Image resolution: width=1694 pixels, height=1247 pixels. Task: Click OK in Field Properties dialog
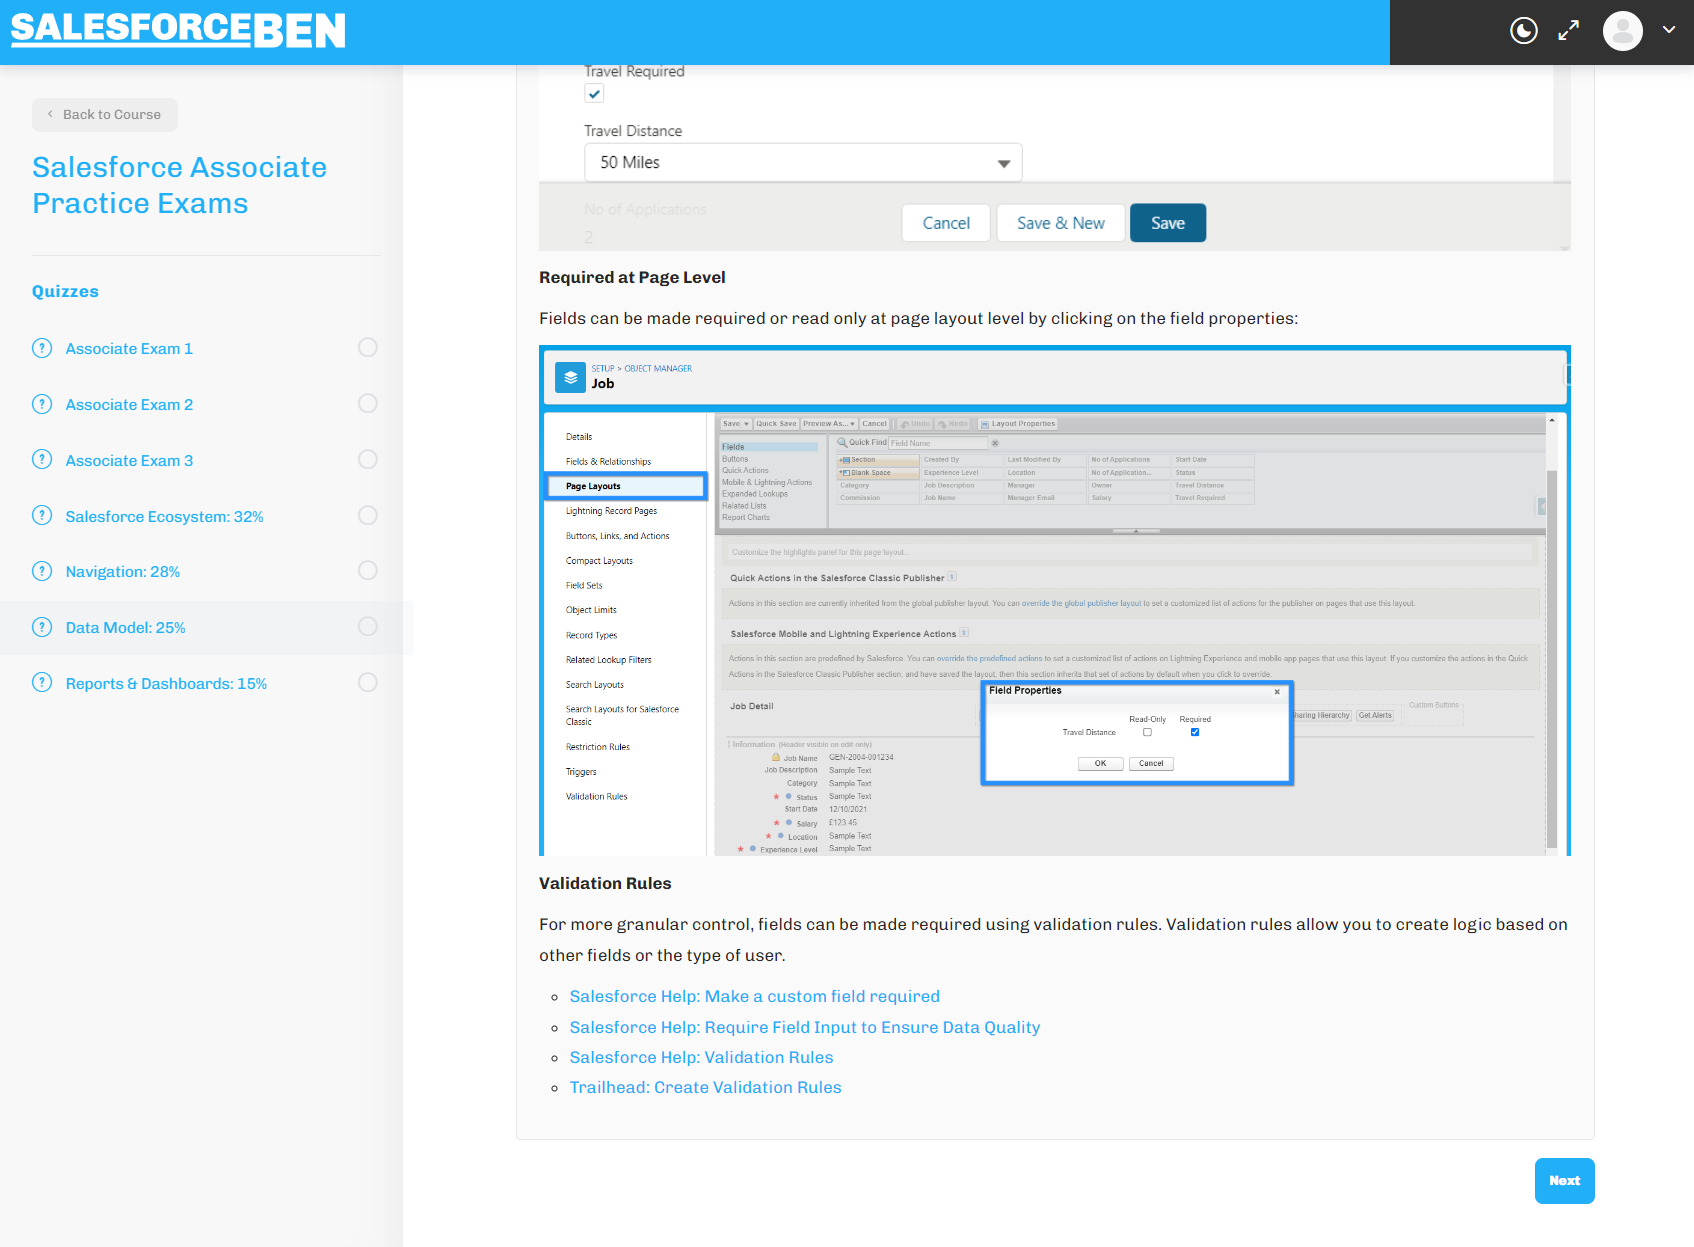pyautogui.click(x=1100, y=764)
